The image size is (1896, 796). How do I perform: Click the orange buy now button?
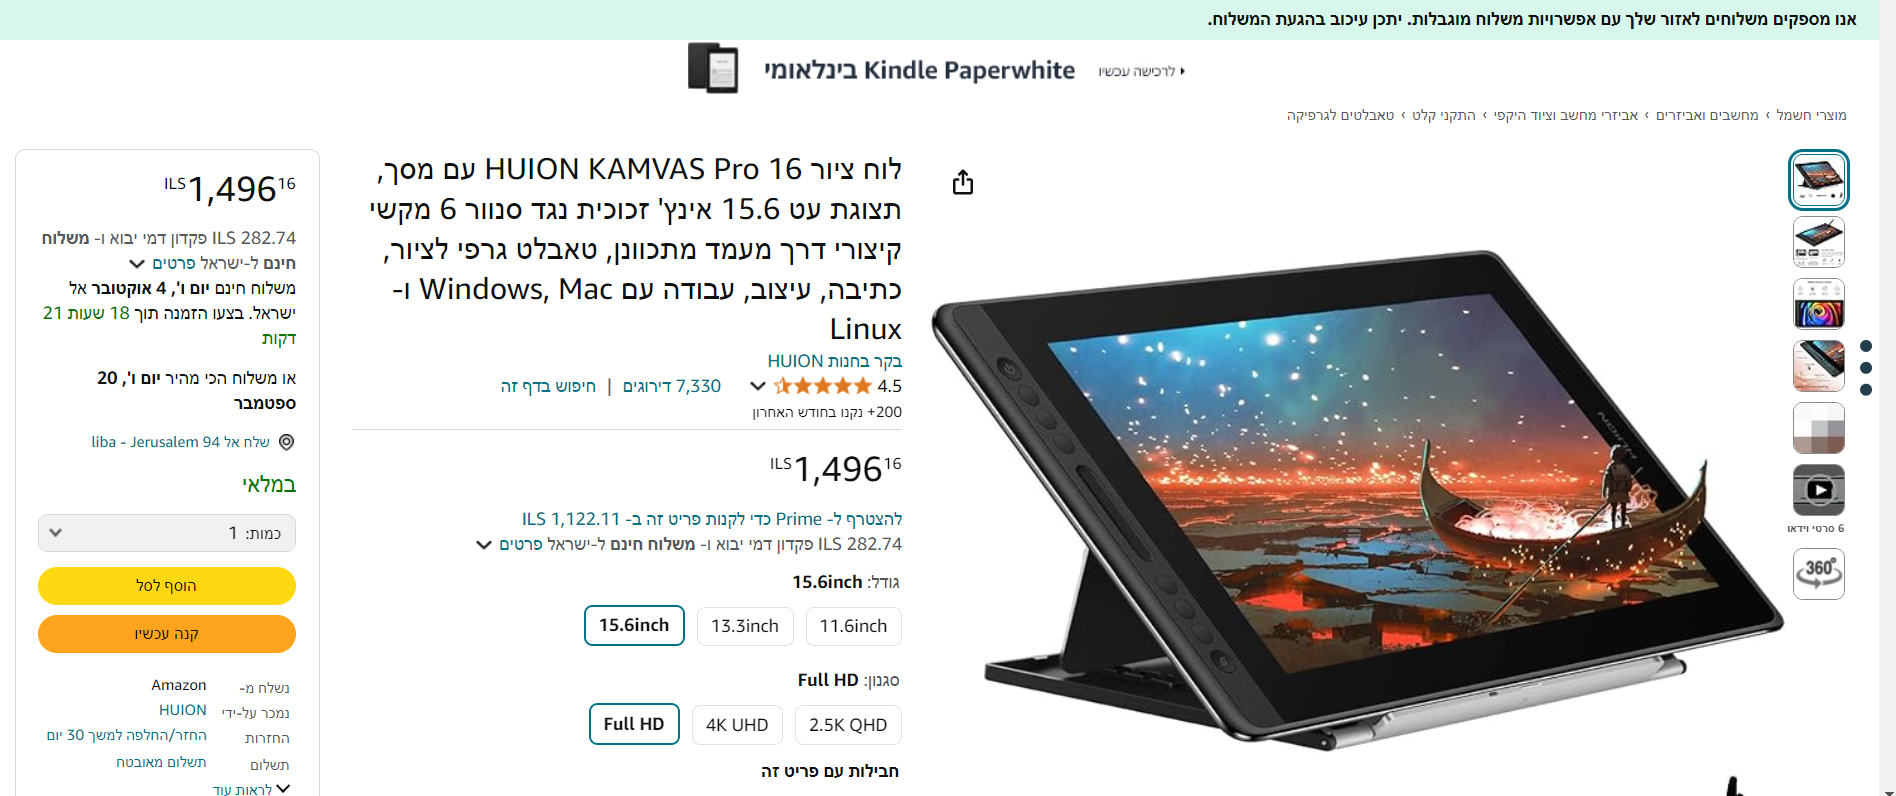(x=167, y=634)
